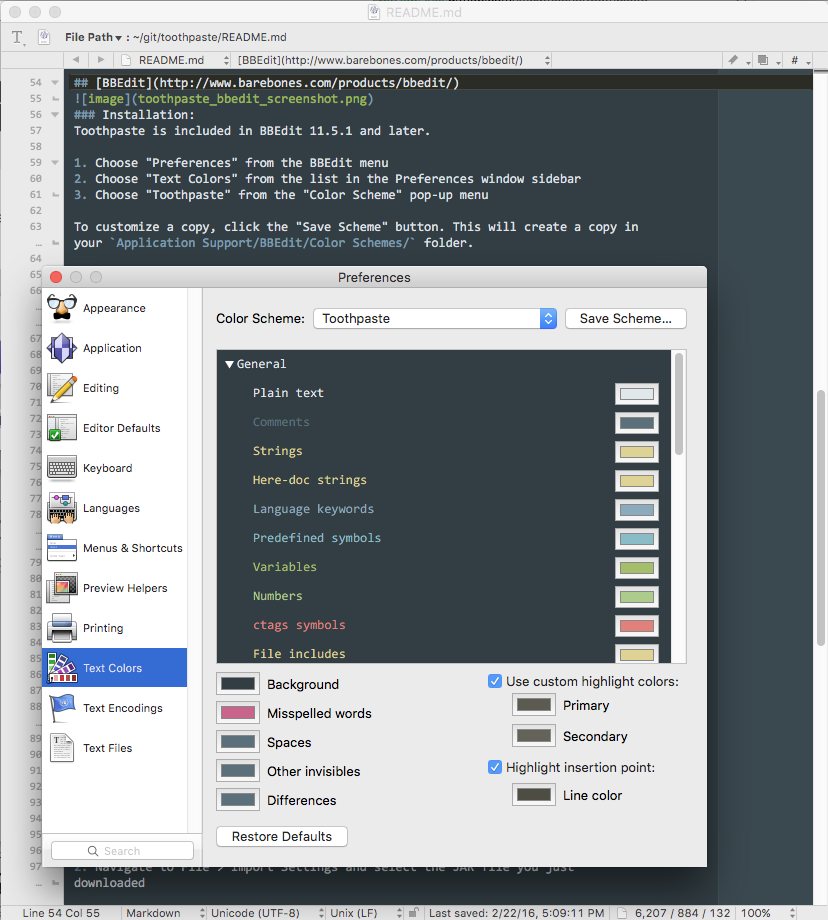
Task: Open the Text Files document icon
Action: pyautogui.click(x=62, y=748)
